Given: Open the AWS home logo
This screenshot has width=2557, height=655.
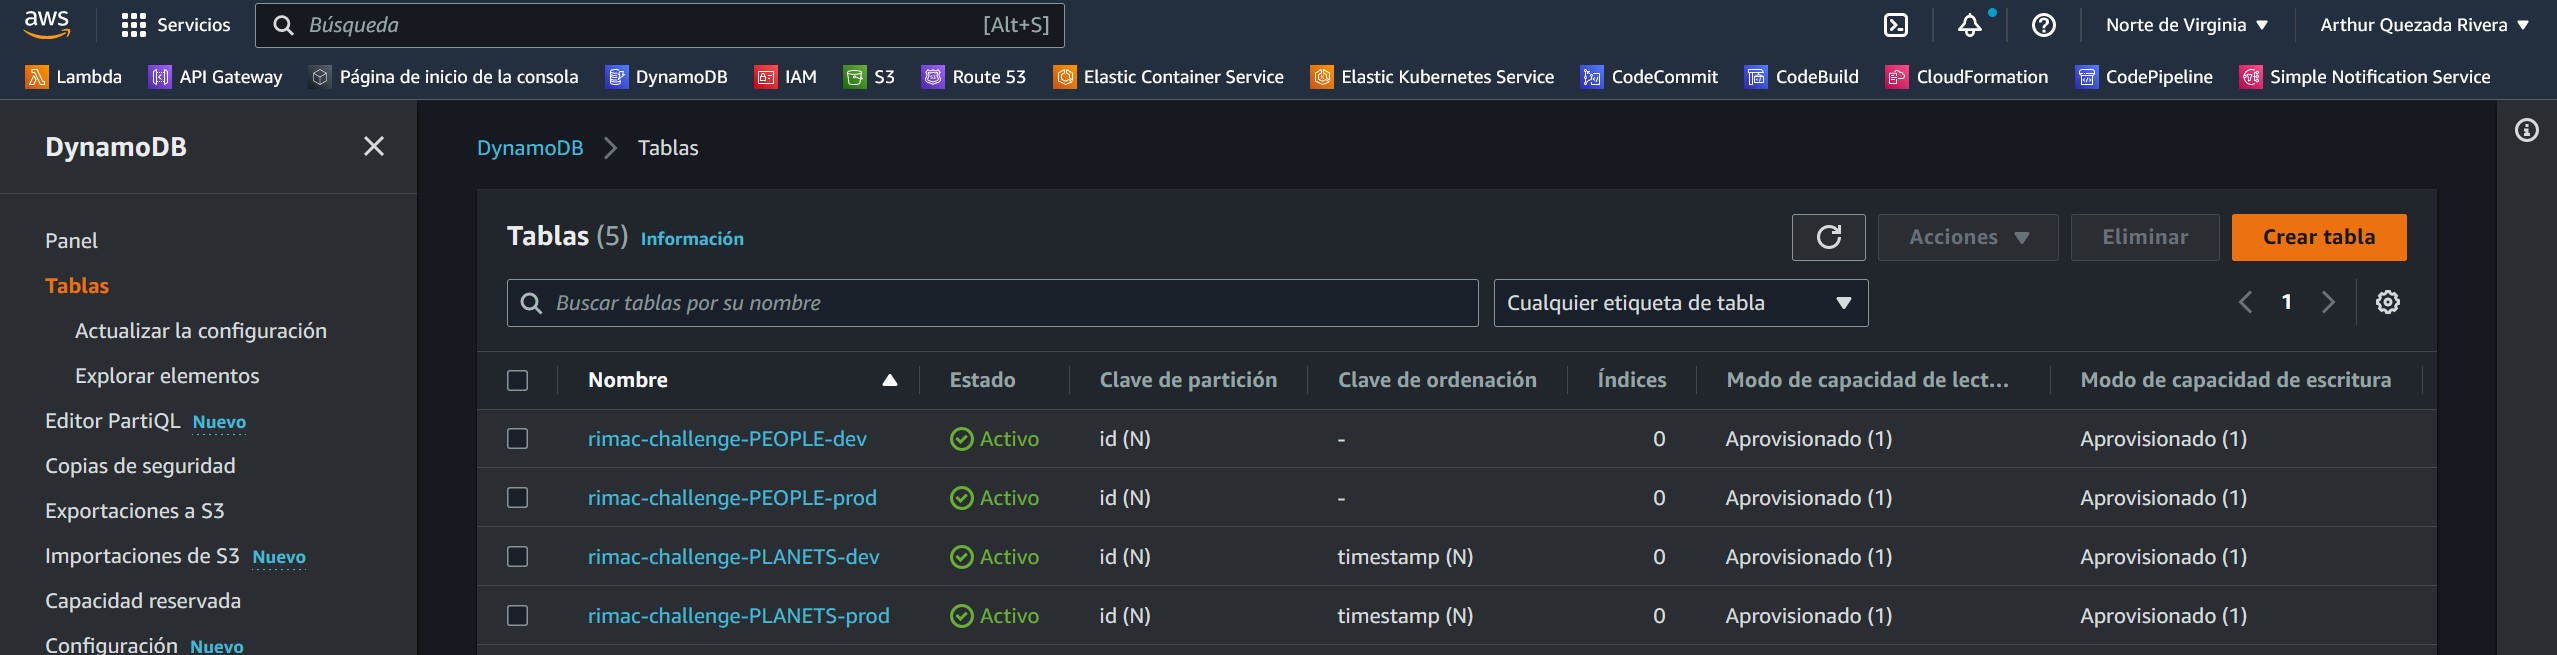Looking at the screenshot, I should pyautogui.click(x=46, y=24).
